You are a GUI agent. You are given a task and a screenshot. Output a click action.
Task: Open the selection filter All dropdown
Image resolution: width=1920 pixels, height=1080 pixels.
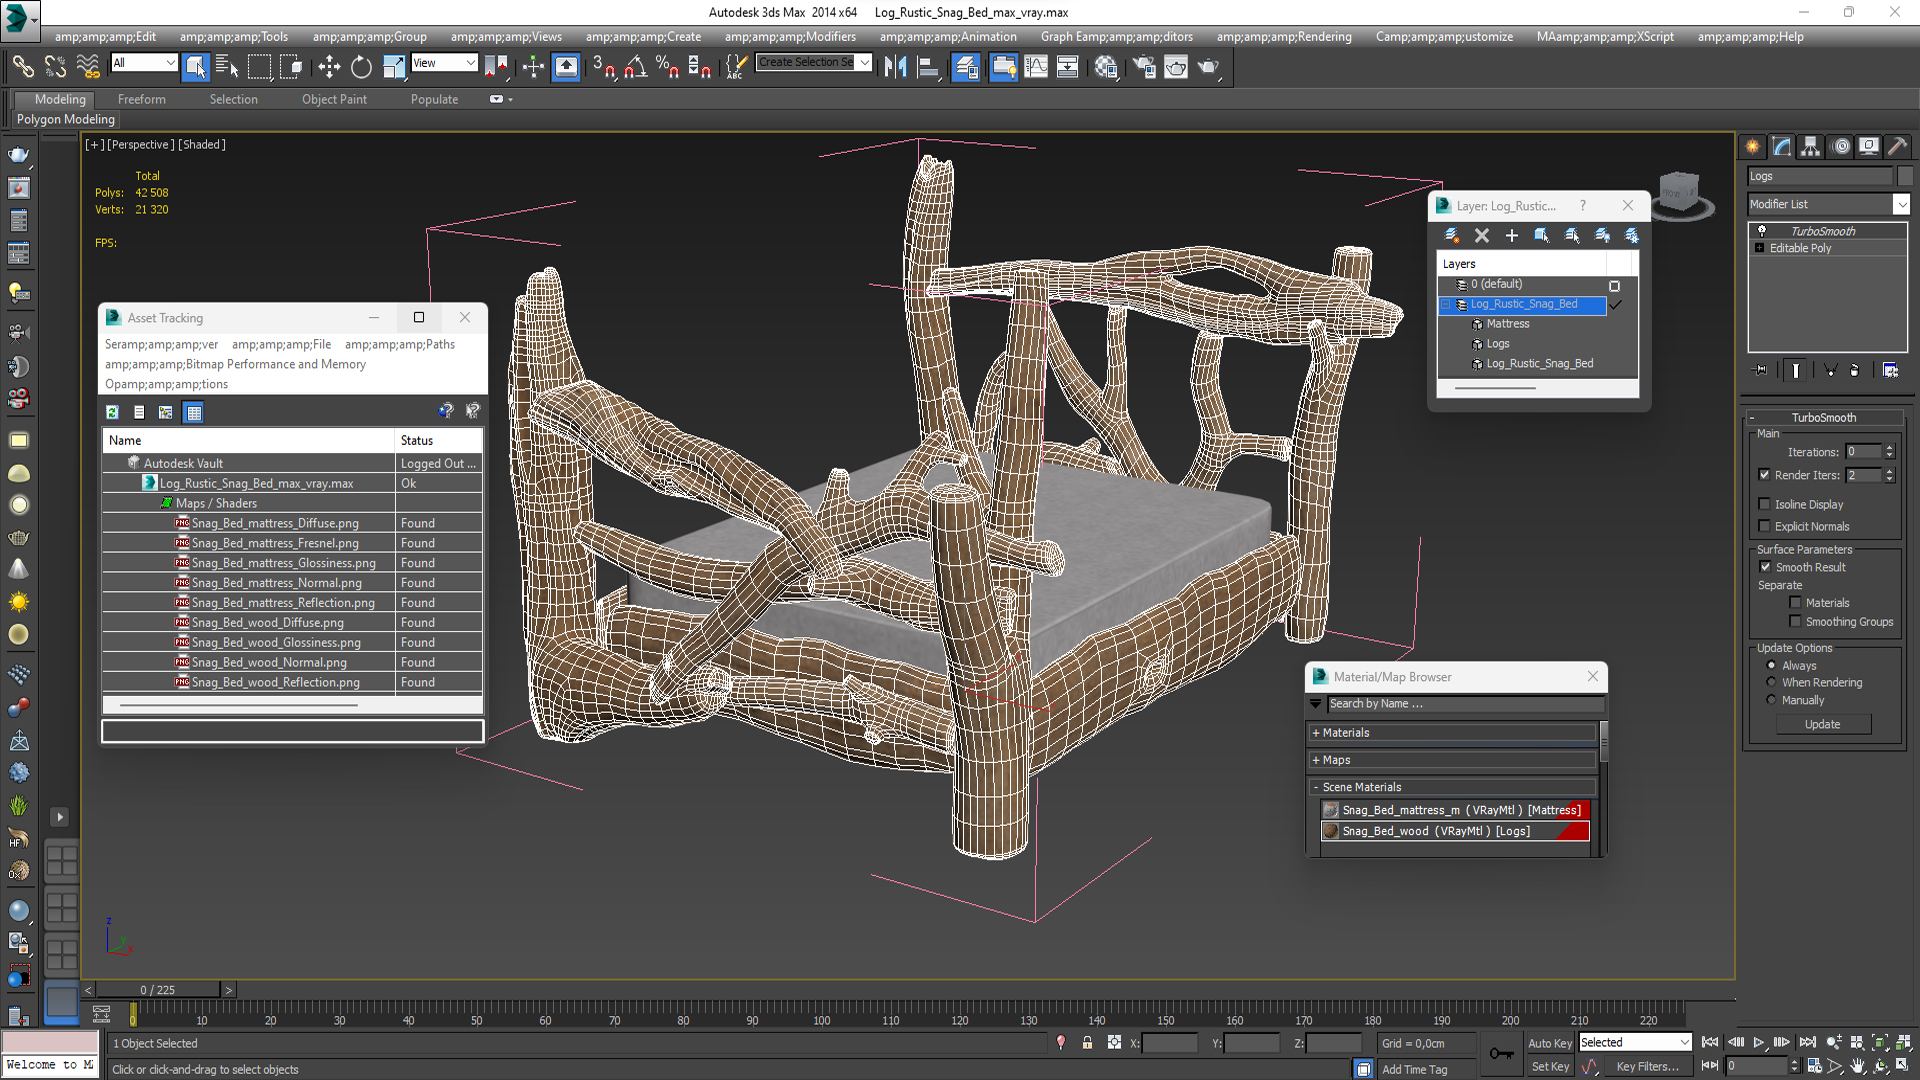pos(144,63)
